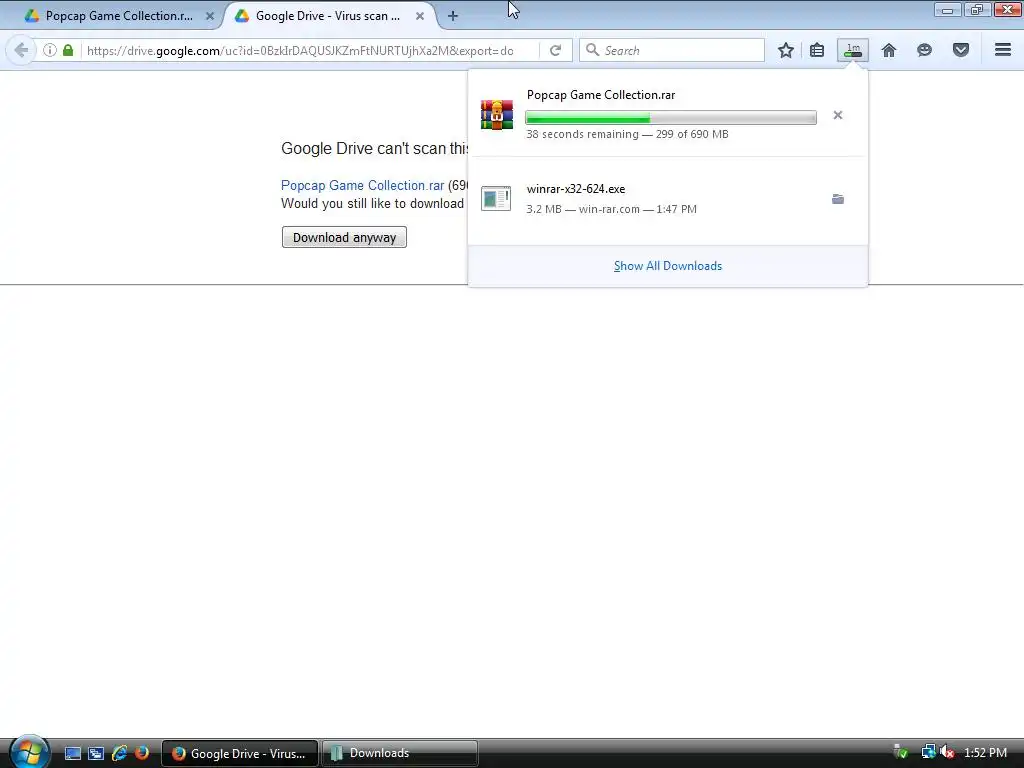The width and height of the screenshot is (1024, 768).
Task: Click Switch between windows quick launch icon
Action: [x=96, y=753]
